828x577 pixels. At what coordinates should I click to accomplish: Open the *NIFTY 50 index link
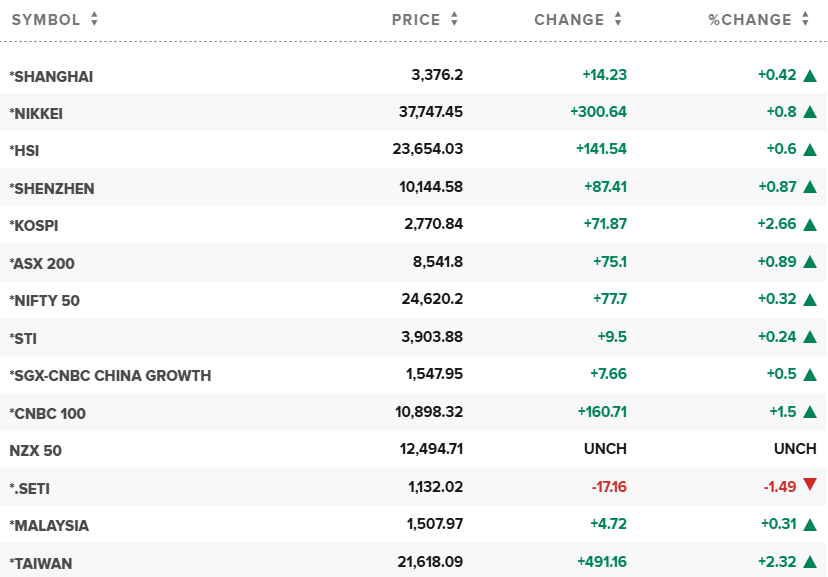[44, 300]
